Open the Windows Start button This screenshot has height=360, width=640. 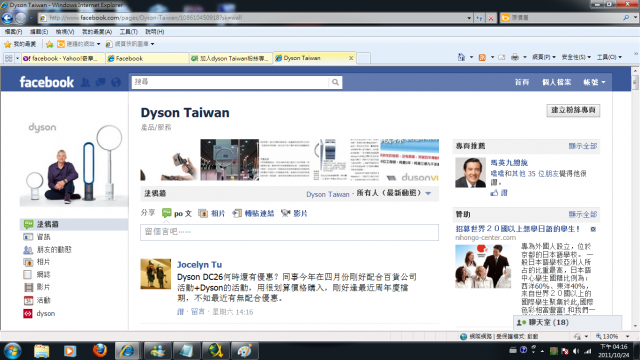click(x=12, y=351)
